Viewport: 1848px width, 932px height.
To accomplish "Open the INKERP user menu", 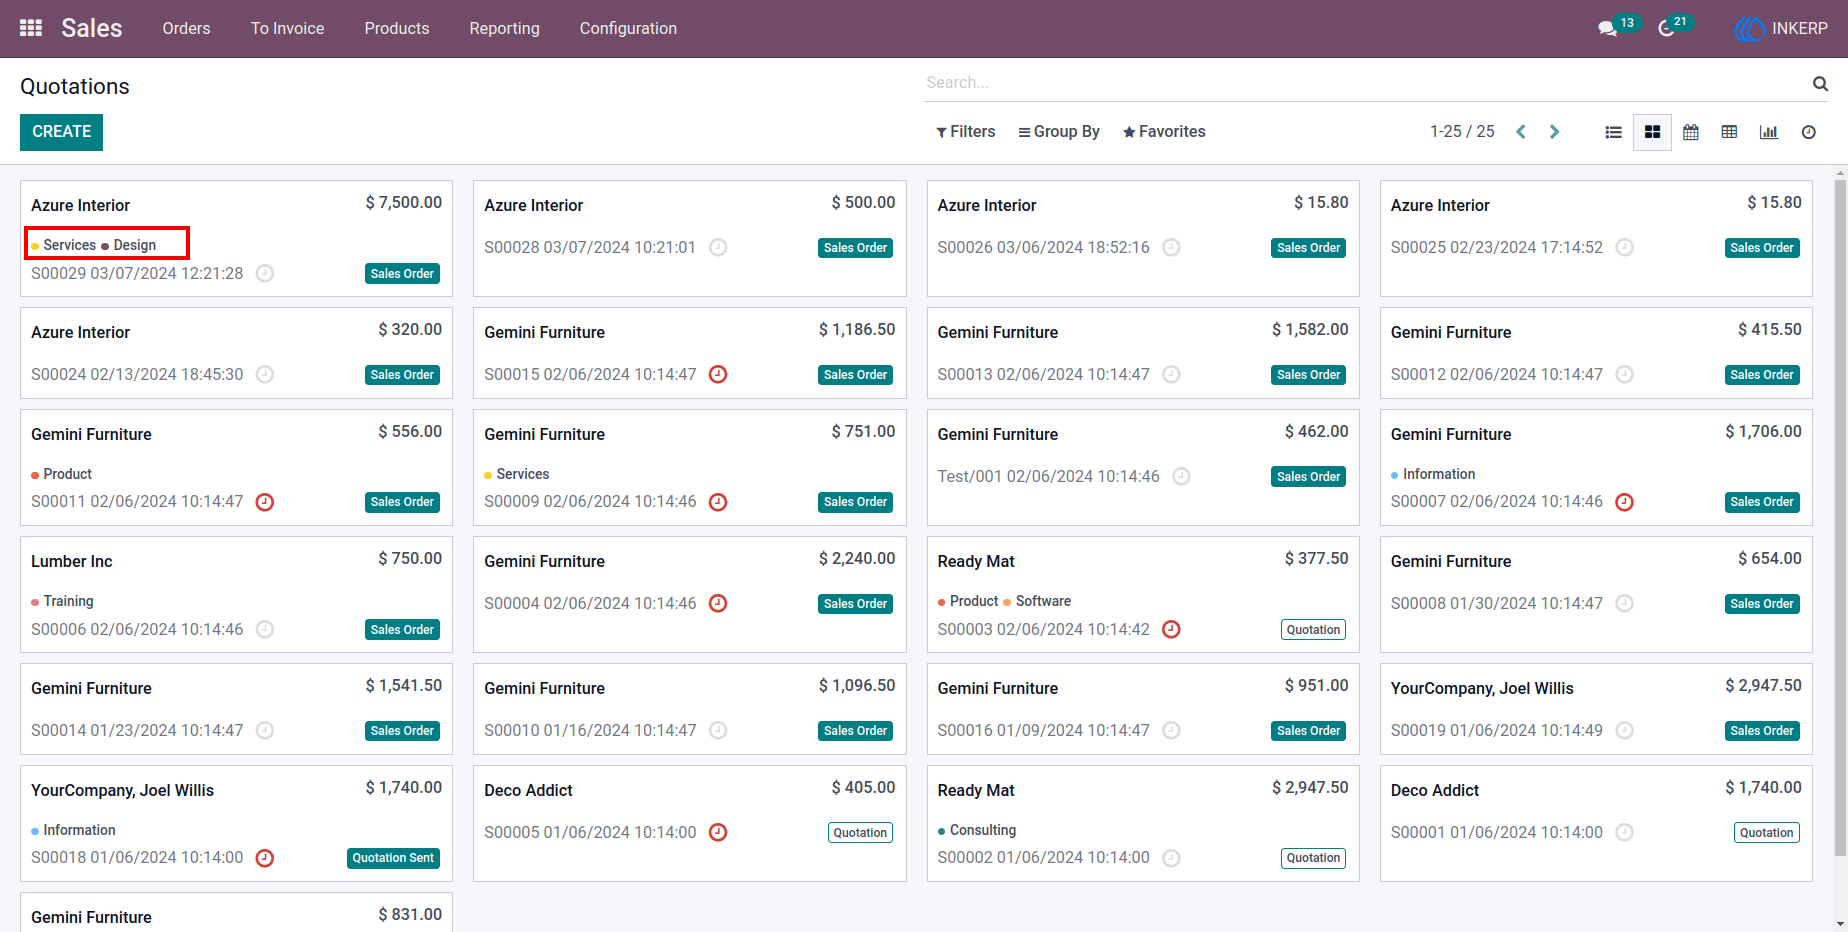I will tap(1781, 28).
